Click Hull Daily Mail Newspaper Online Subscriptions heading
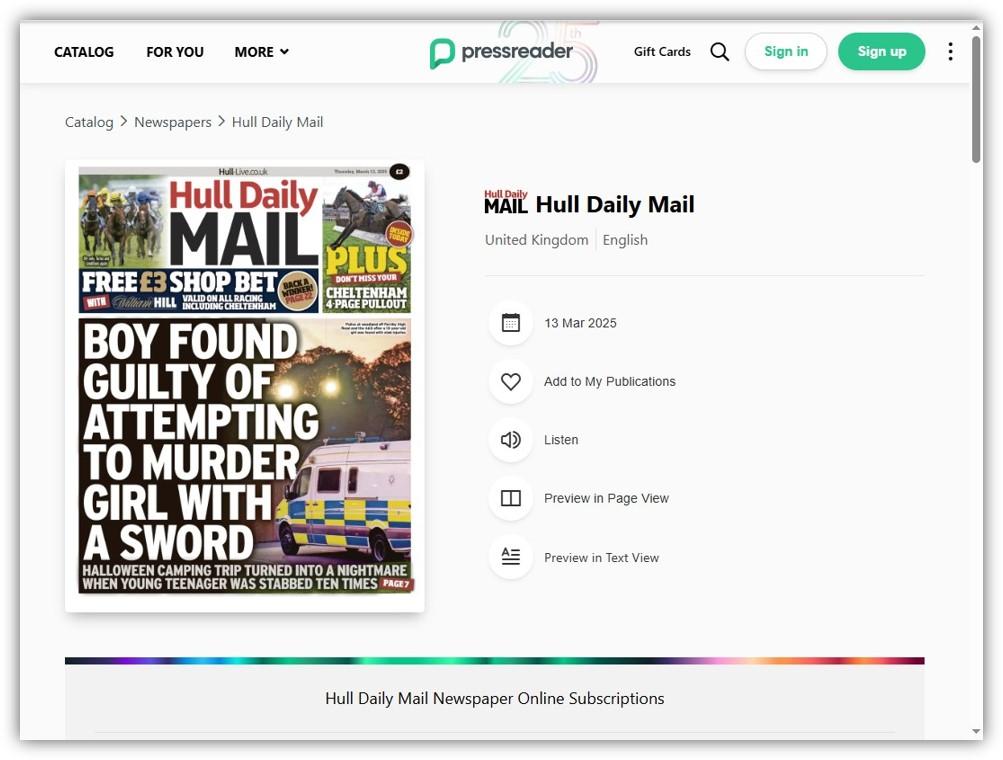The width and height of the screenshot is (1003, 760). tap(494, 699)
